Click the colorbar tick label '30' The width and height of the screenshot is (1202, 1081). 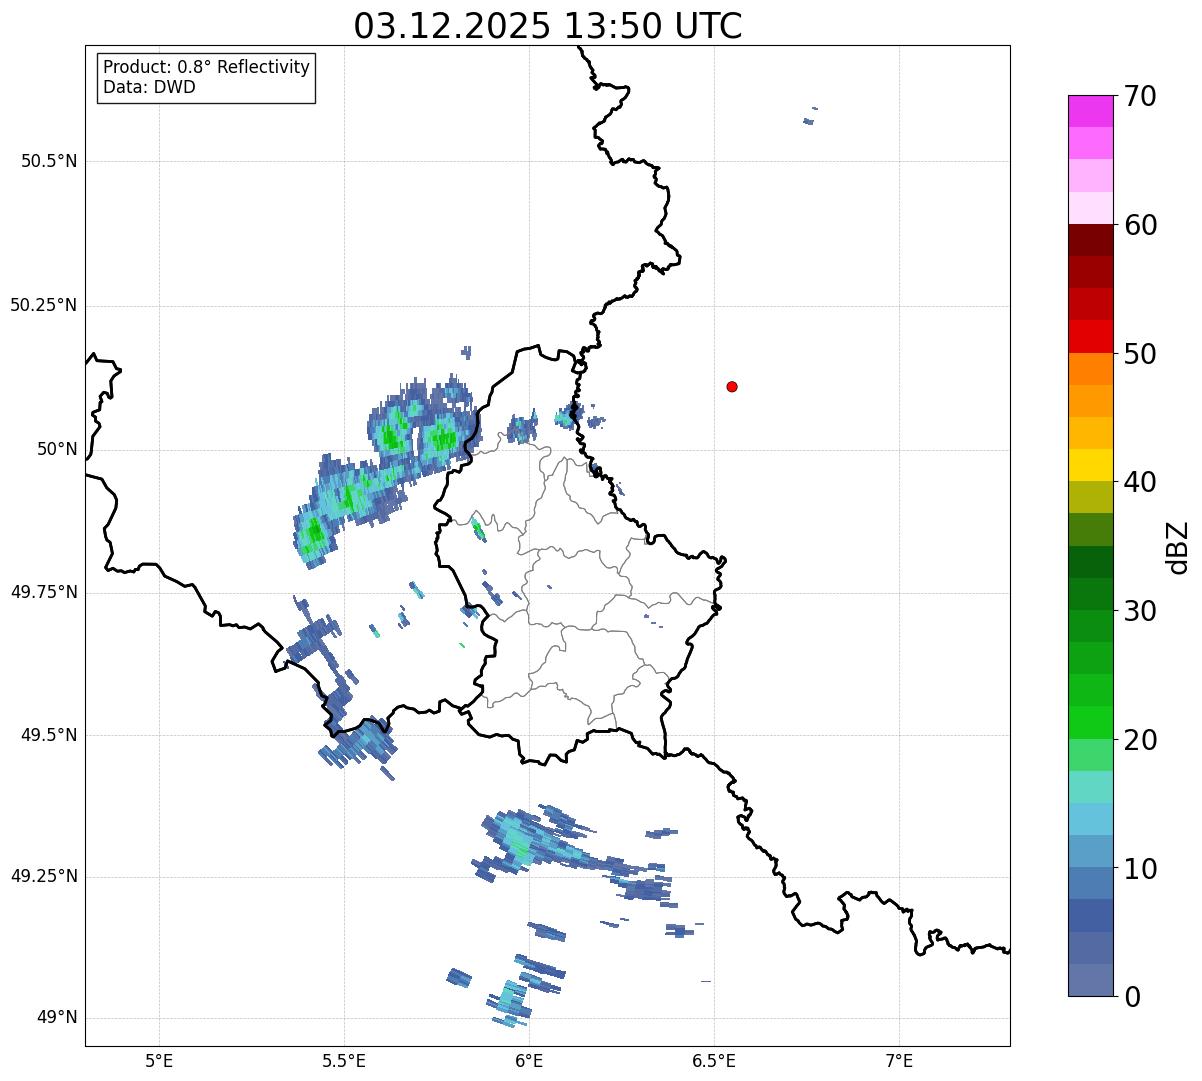coord(1139,611)
